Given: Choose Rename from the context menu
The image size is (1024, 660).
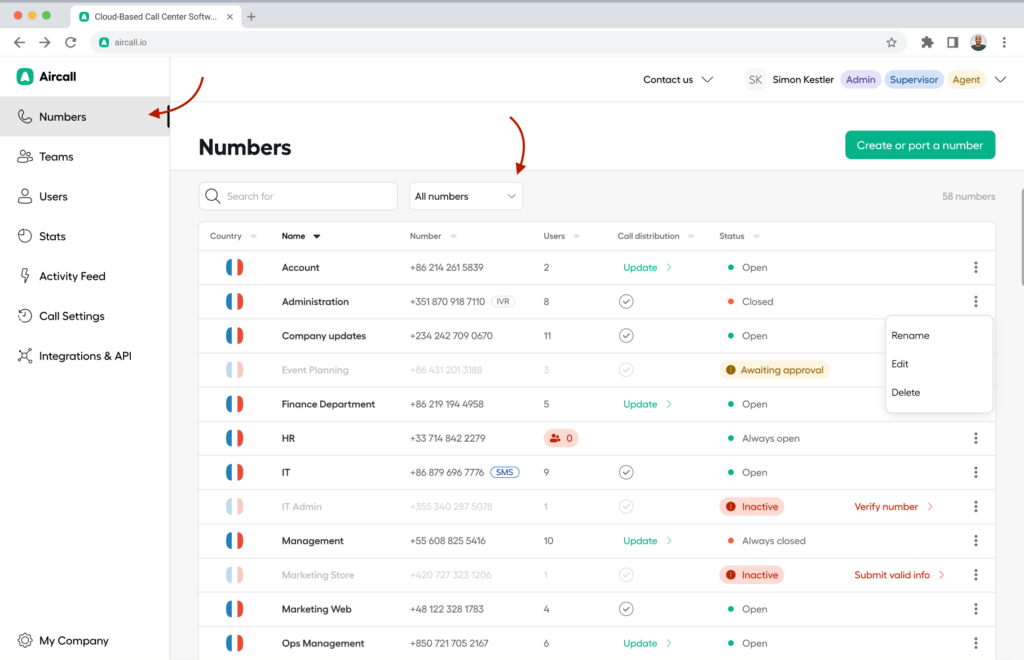Looking at the screenshot, I should (910, 336).
